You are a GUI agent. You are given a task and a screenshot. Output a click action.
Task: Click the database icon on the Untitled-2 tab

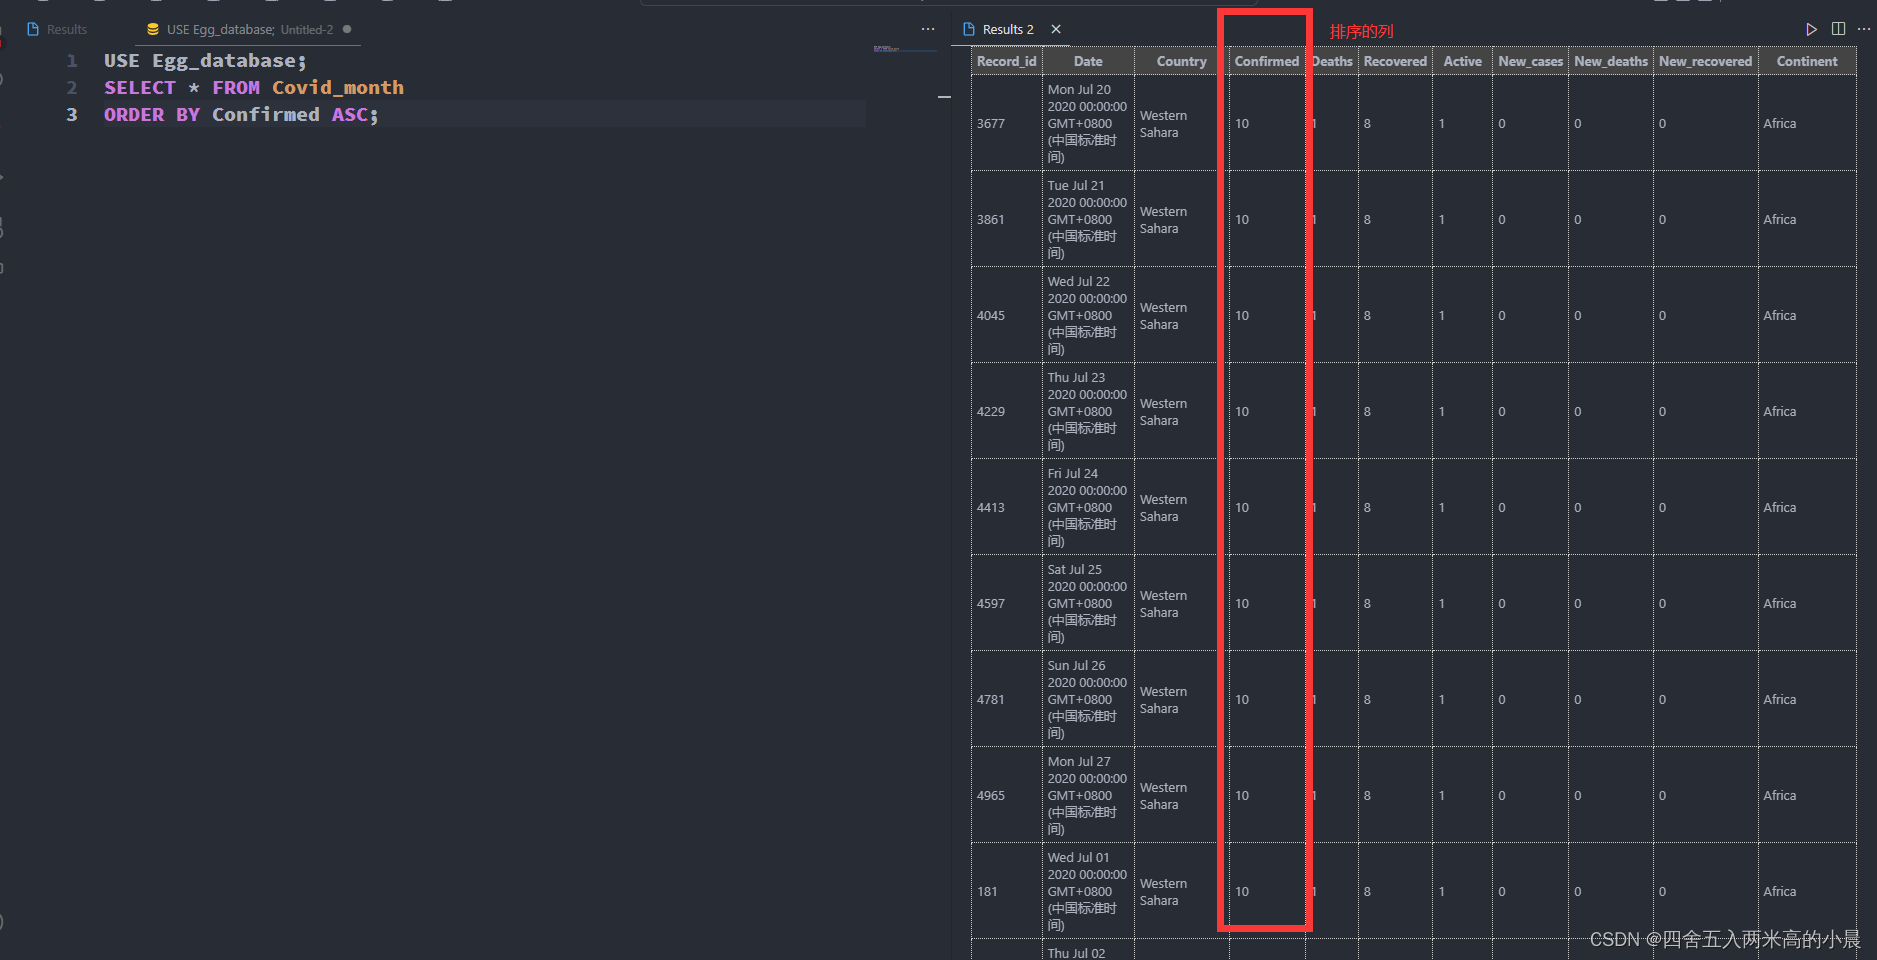tap(153, 30)
